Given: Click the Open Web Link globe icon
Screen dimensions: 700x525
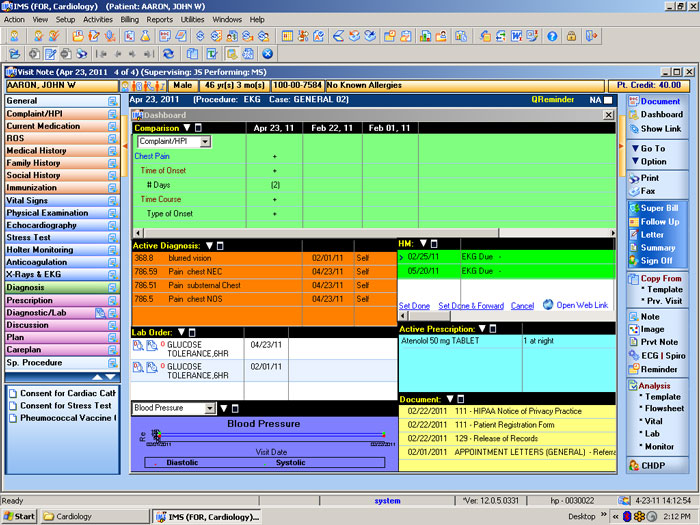Looking at the screenshot, I should [548, 305].
